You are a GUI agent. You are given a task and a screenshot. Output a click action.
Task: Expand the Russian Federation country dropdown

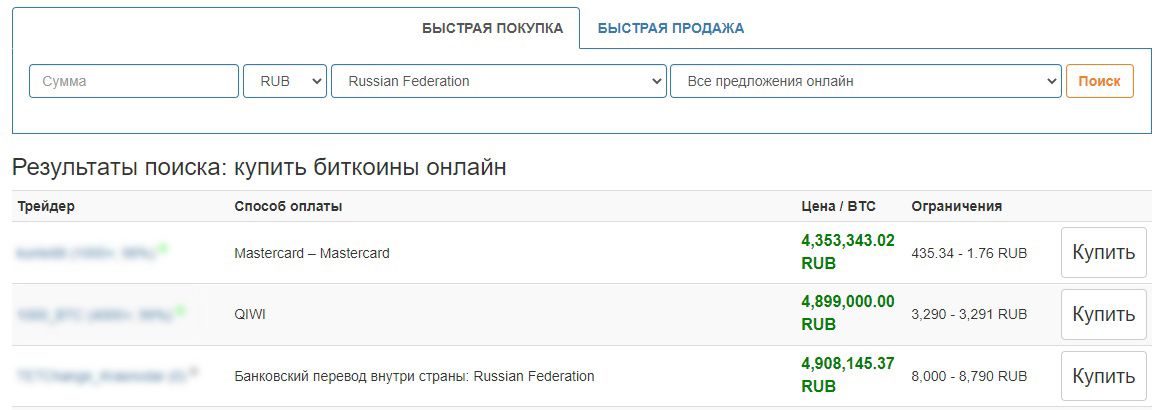click(498, 81)
